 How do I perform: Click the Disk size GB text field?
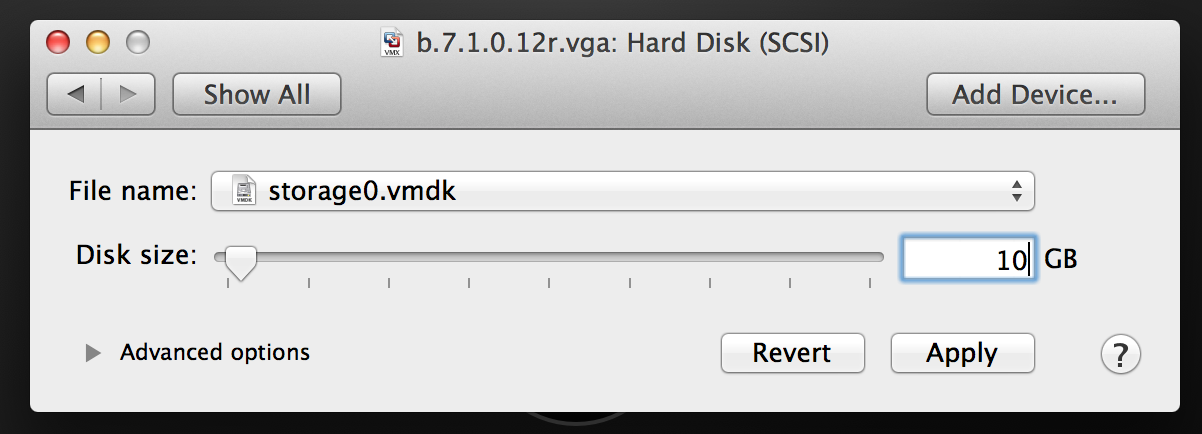pyautogui.click(x=968, y=260)
